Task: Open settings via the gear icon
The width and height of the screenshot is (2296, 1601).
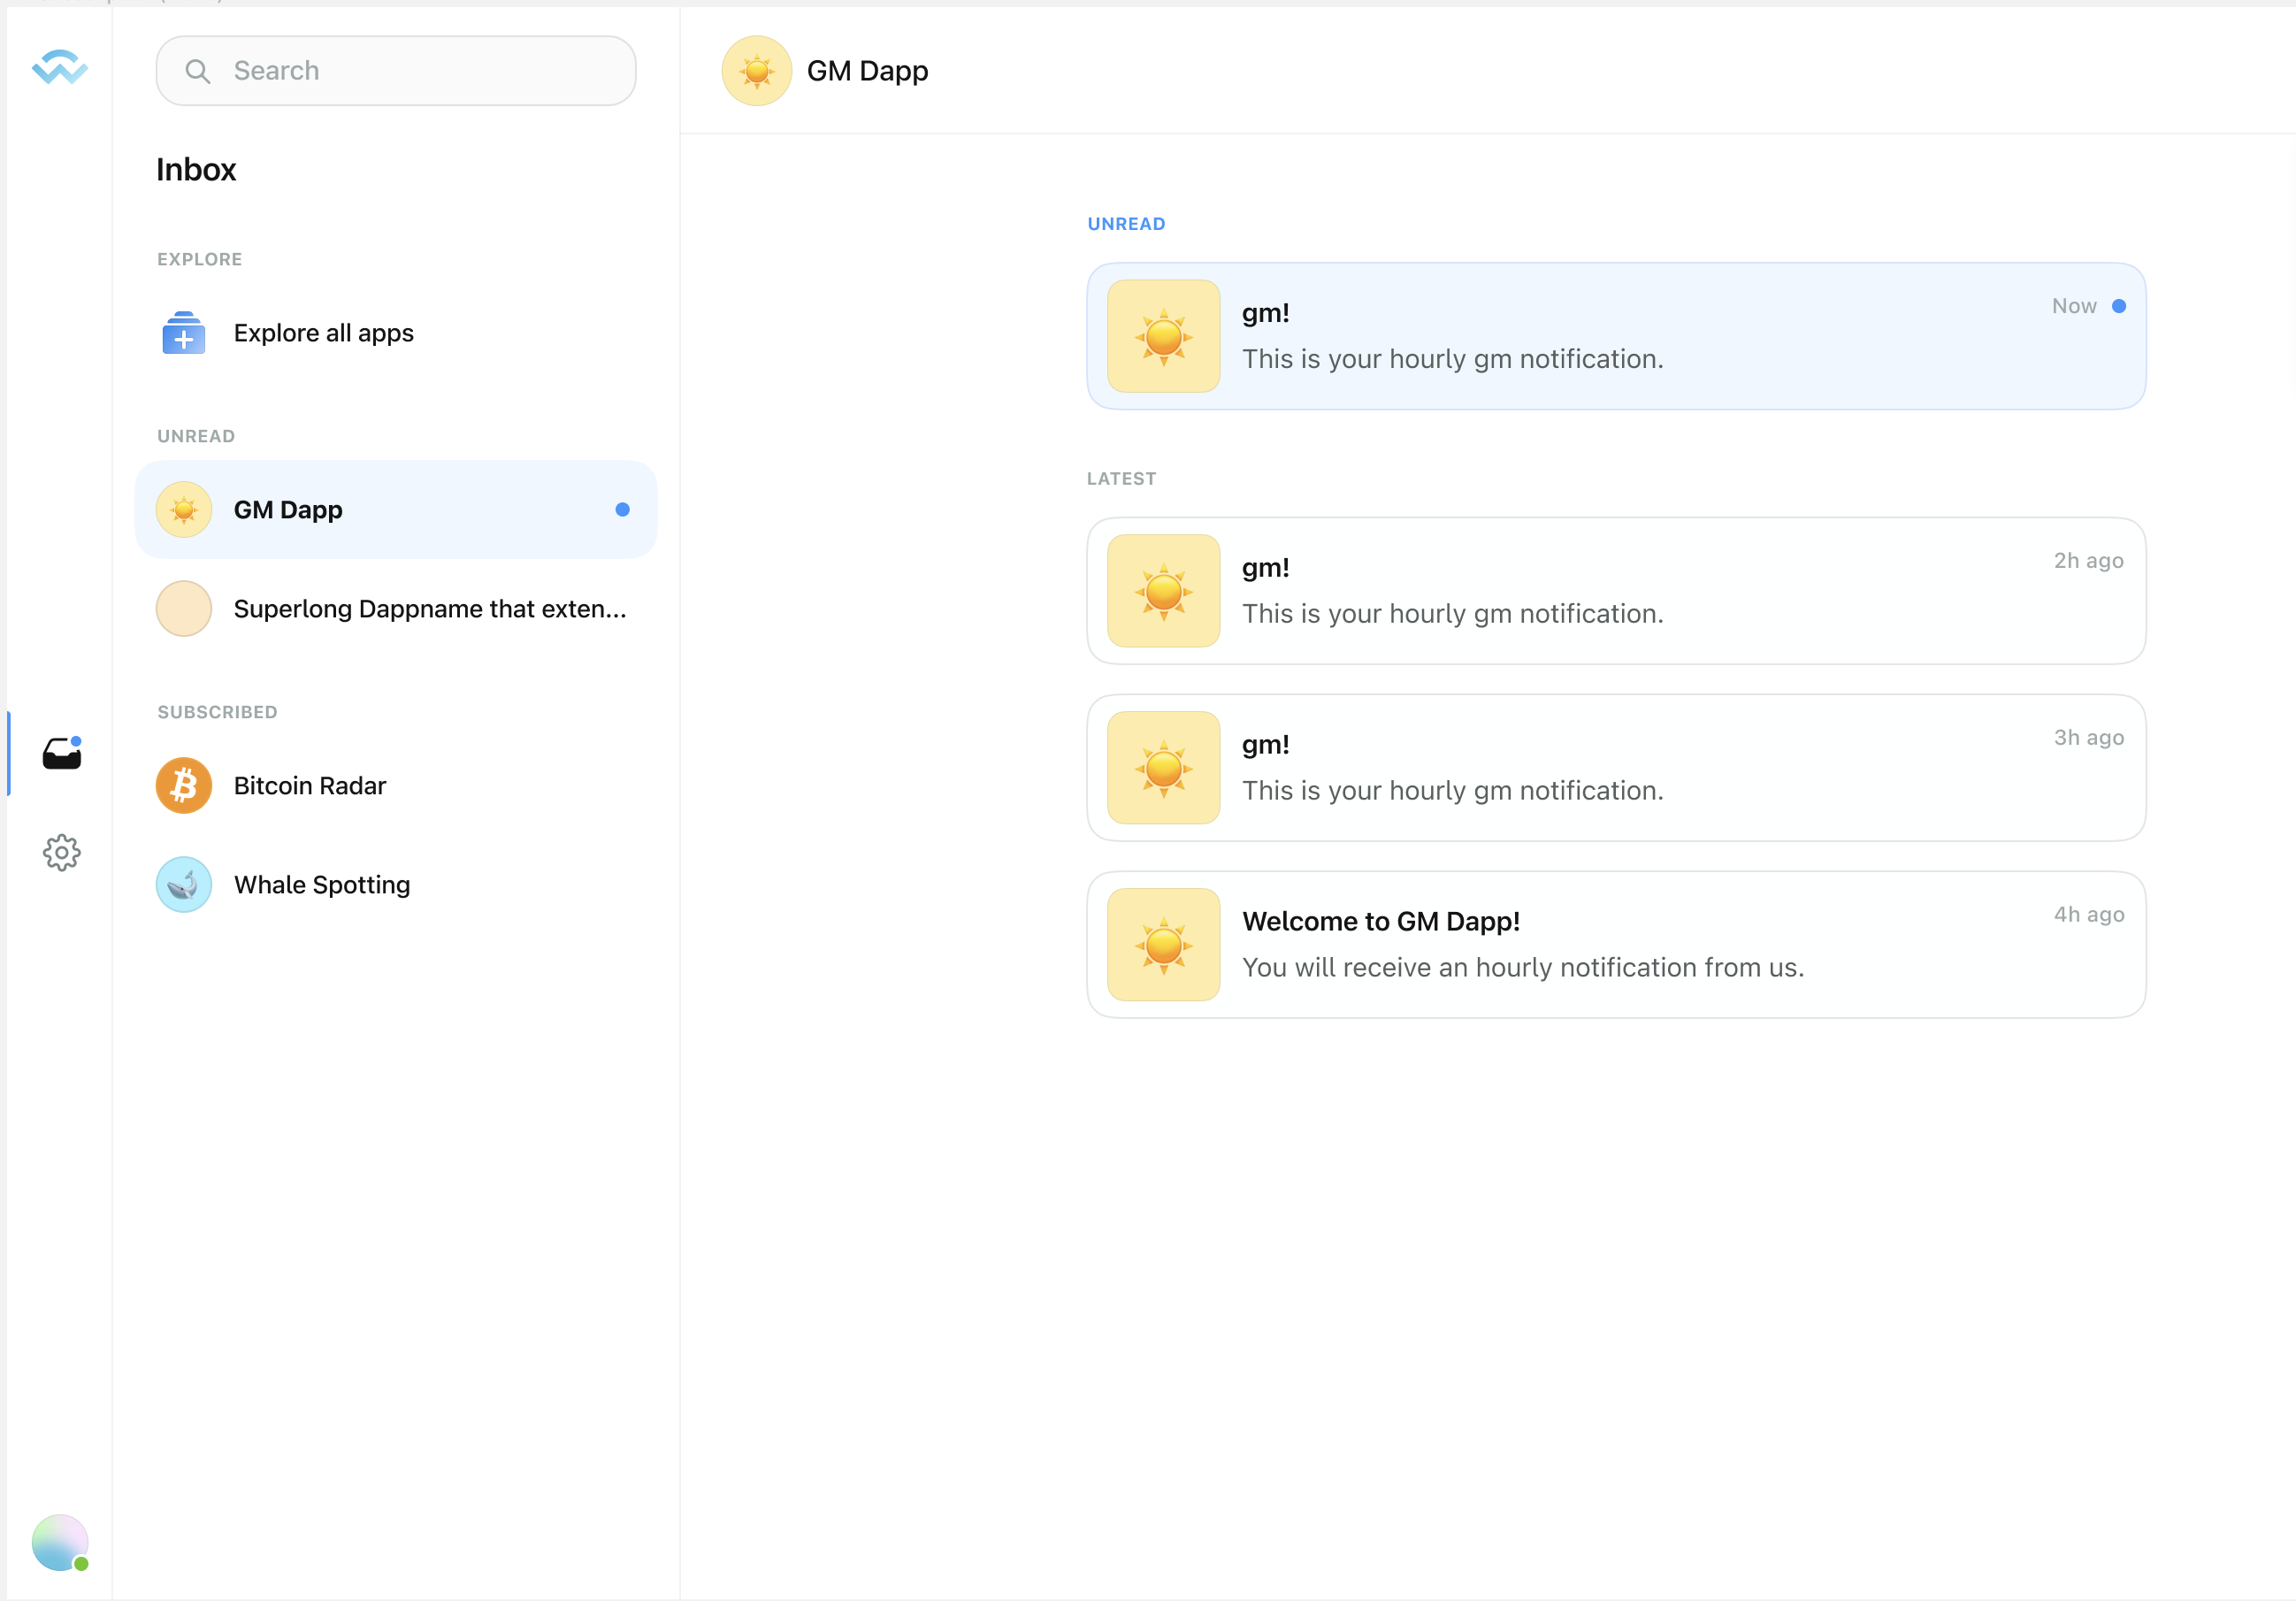Action: (x=62, y=852)
